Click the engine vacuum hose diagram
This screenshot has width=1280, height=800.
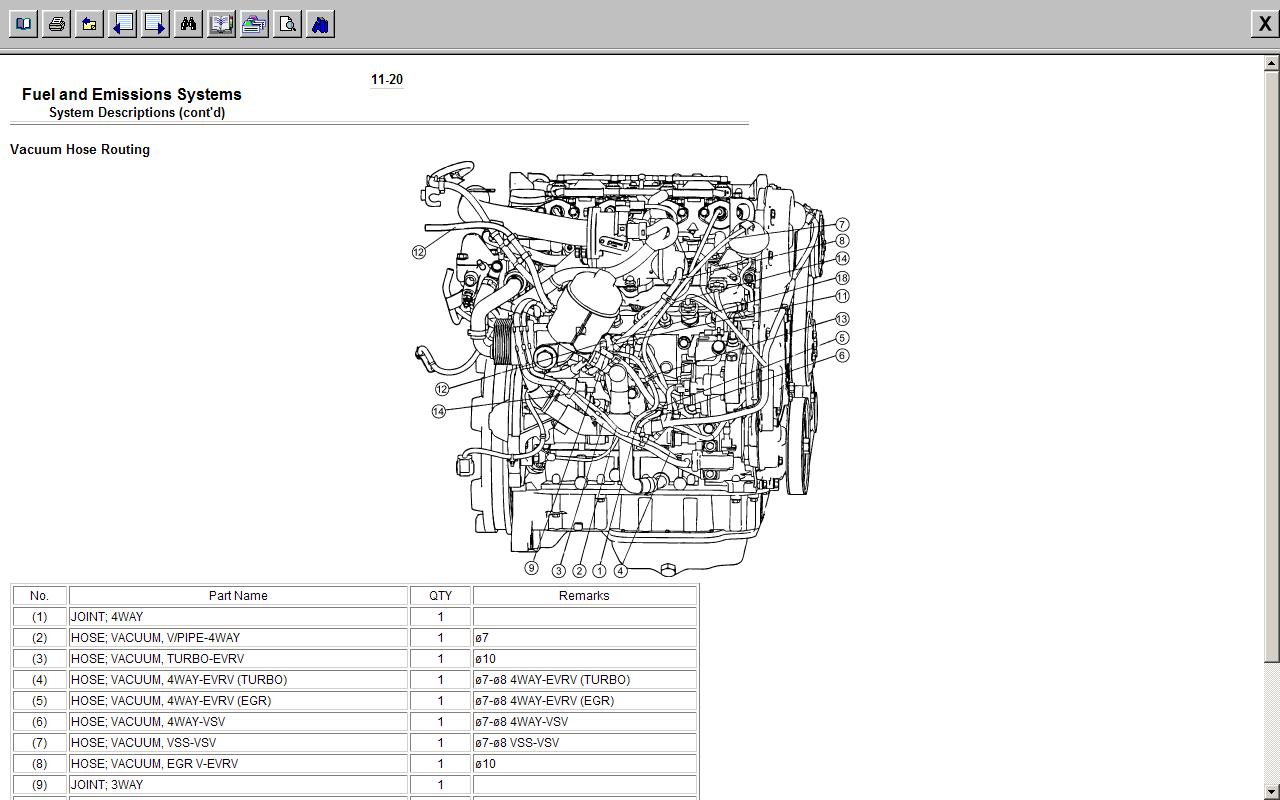(630, 370)
